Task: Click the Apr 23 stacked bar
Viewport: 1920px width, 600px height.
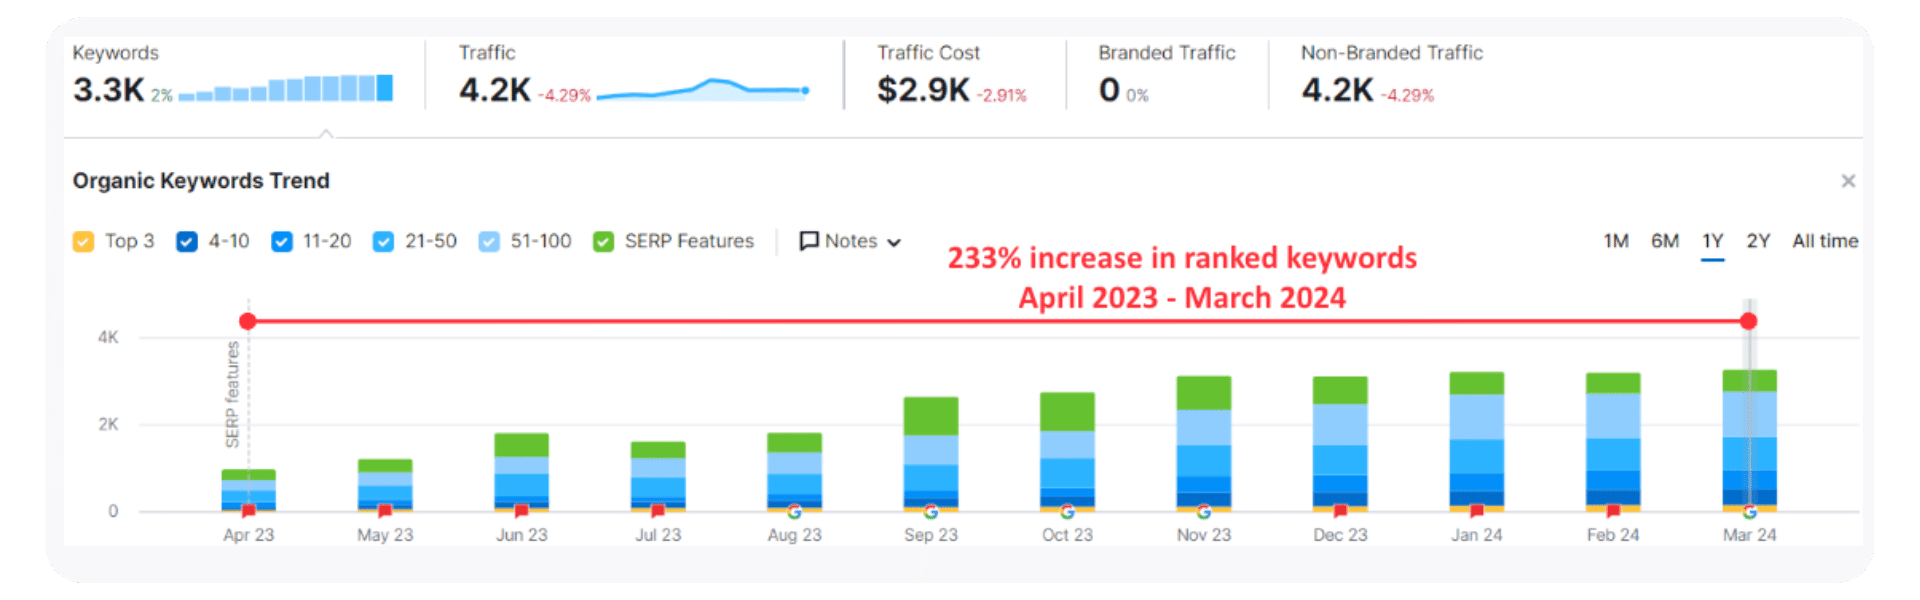Action: coord(248,490)
